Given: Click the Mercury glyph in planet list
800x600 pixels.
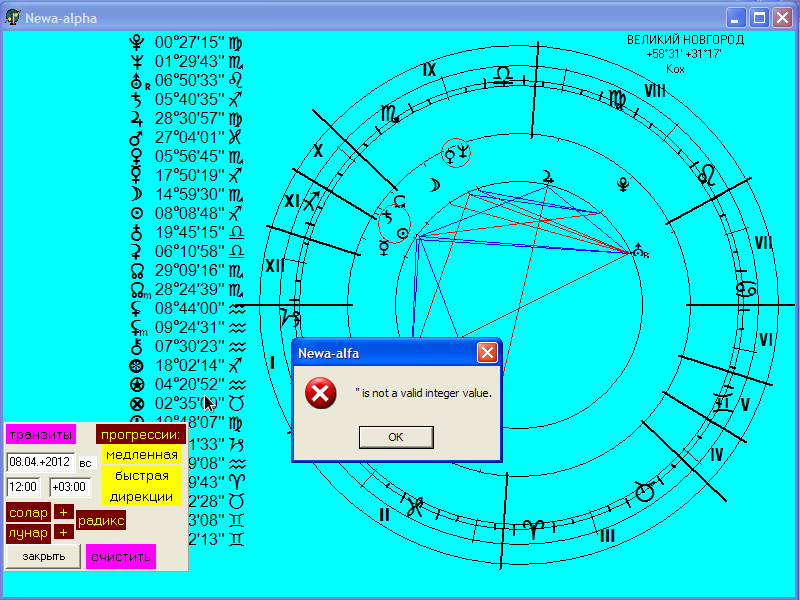Looking at the screenshot, I should click(x=137, y=175).
